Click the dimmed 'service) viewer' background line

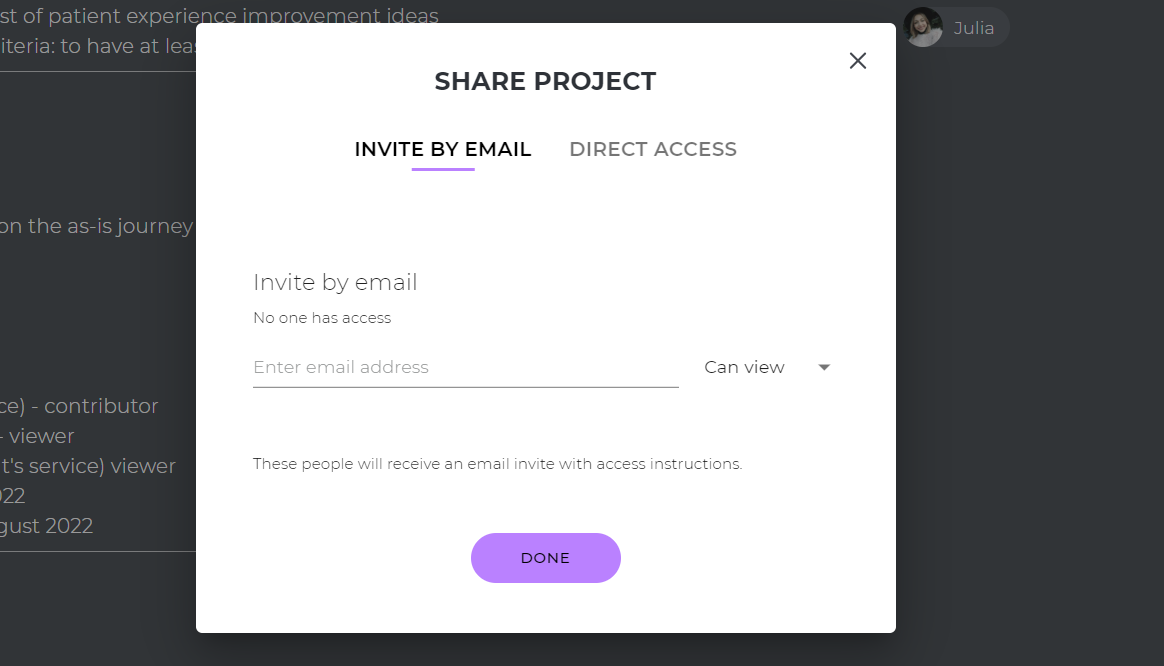tap(88, 466)
